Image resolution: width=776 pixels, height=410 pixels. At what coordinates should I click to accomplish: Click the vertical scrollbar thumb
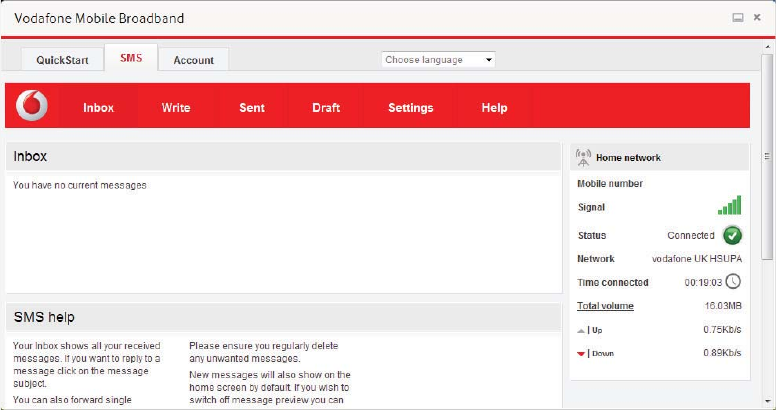(767, 156)
